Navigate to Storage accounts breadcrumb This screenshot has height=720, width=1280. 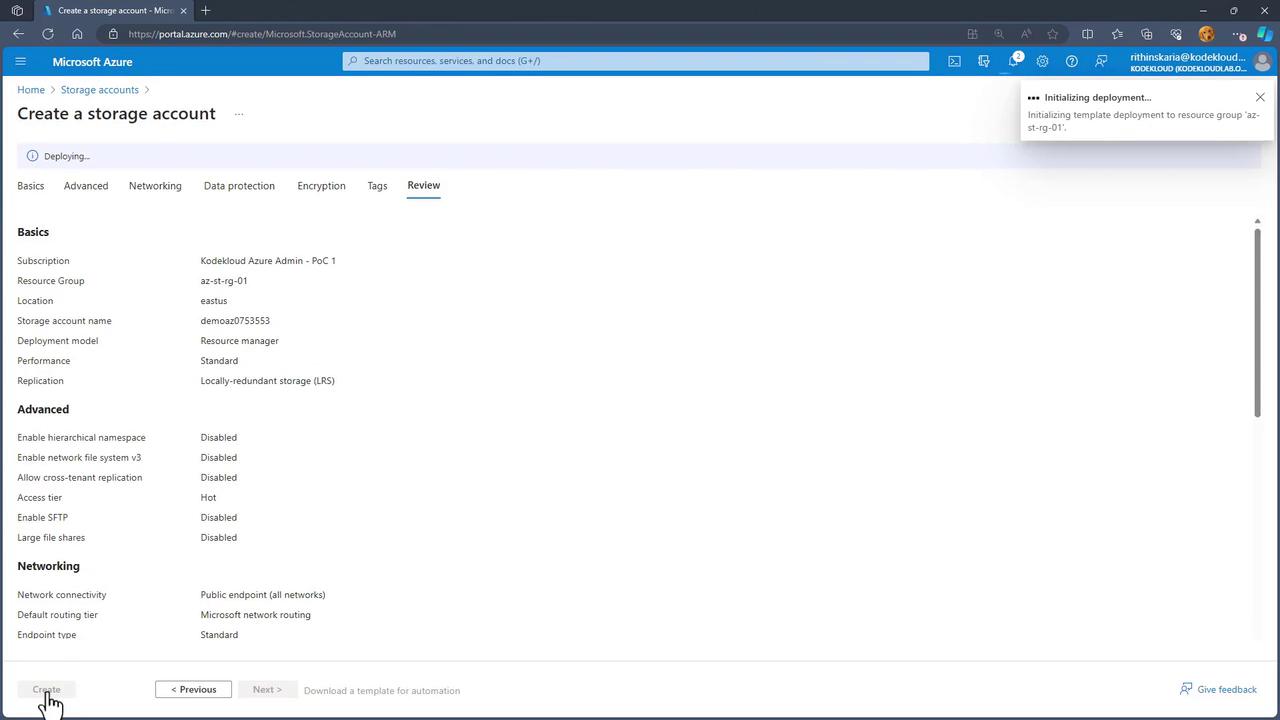(x=100, y=90)
